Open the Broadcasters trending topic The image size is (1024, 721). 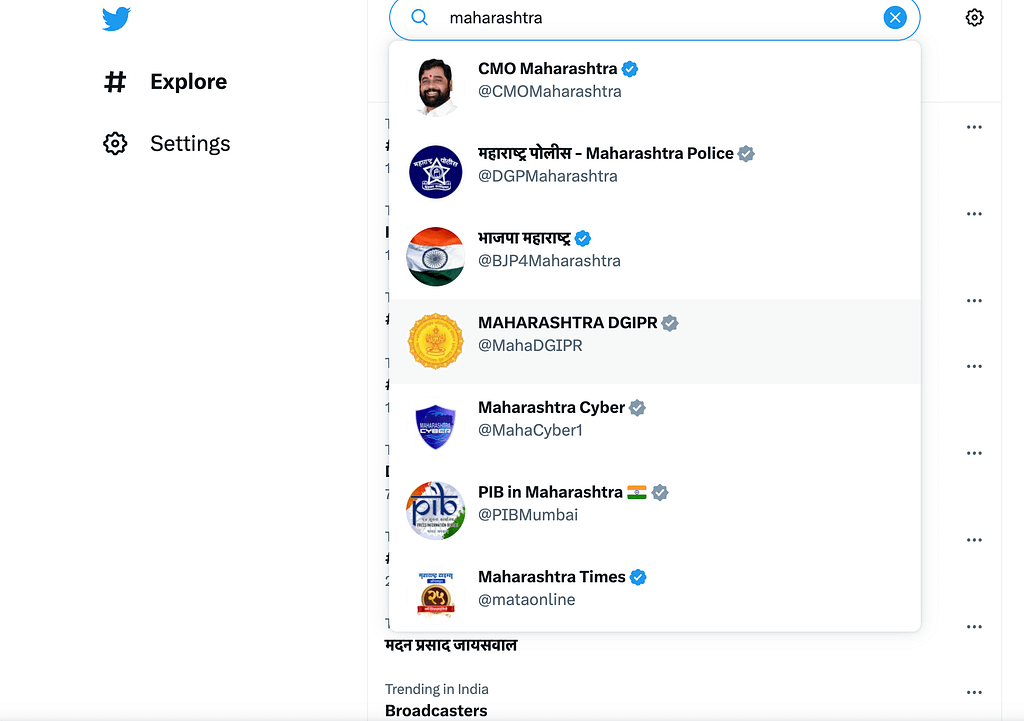tap(436, 710)
